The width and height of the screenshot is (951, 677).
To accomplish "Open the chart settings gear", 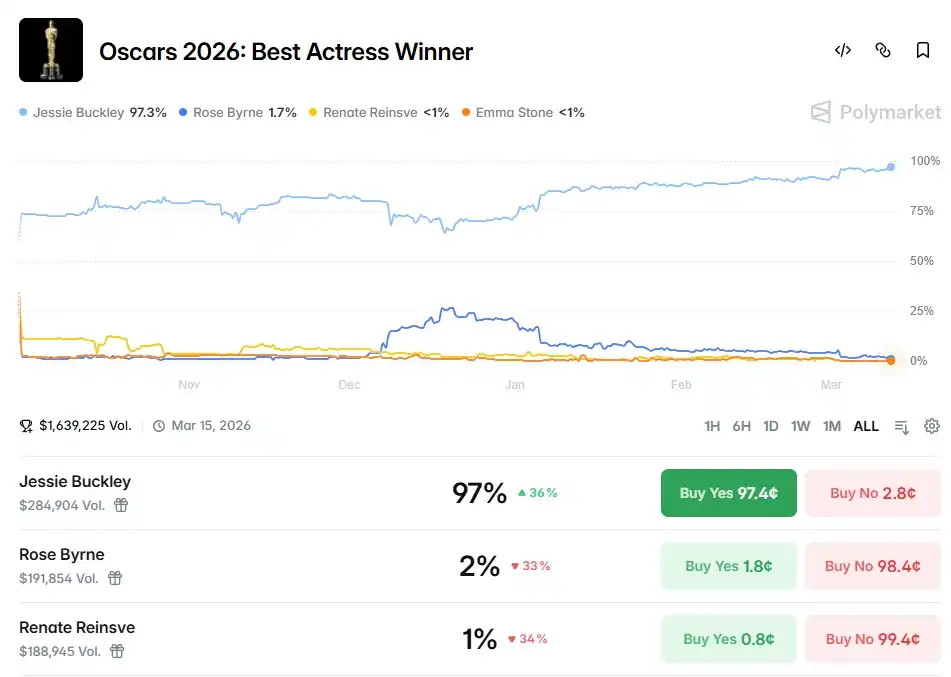I will (x=932, y=426).
